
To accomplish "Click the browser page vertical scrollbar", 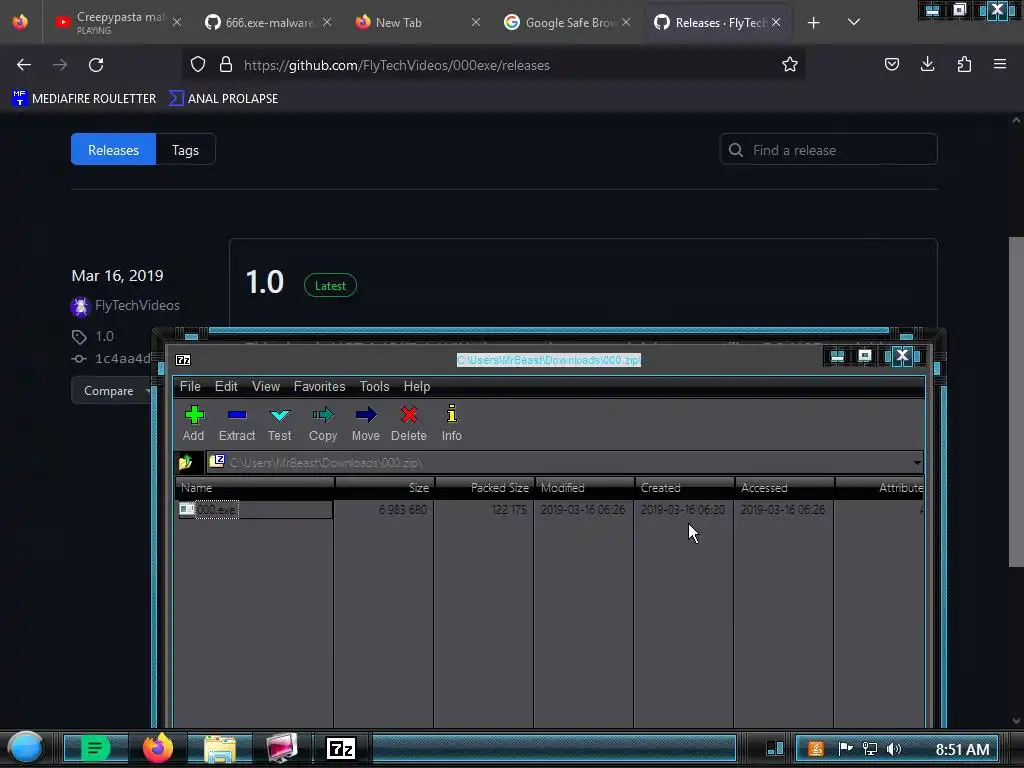I will pyautogui.click(x=1016, y=402).
